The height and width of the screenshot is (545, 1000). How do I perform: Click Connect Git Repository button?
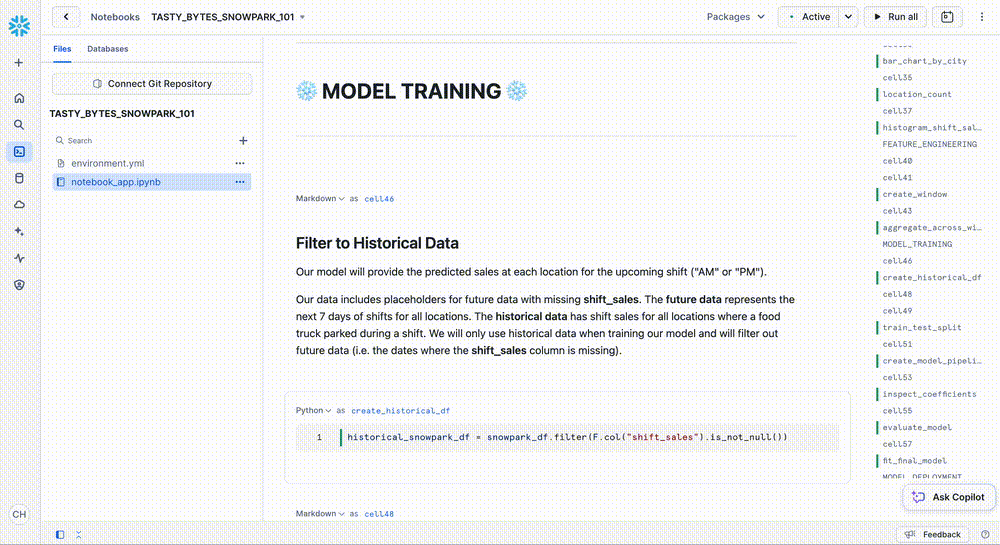point(152,84)
